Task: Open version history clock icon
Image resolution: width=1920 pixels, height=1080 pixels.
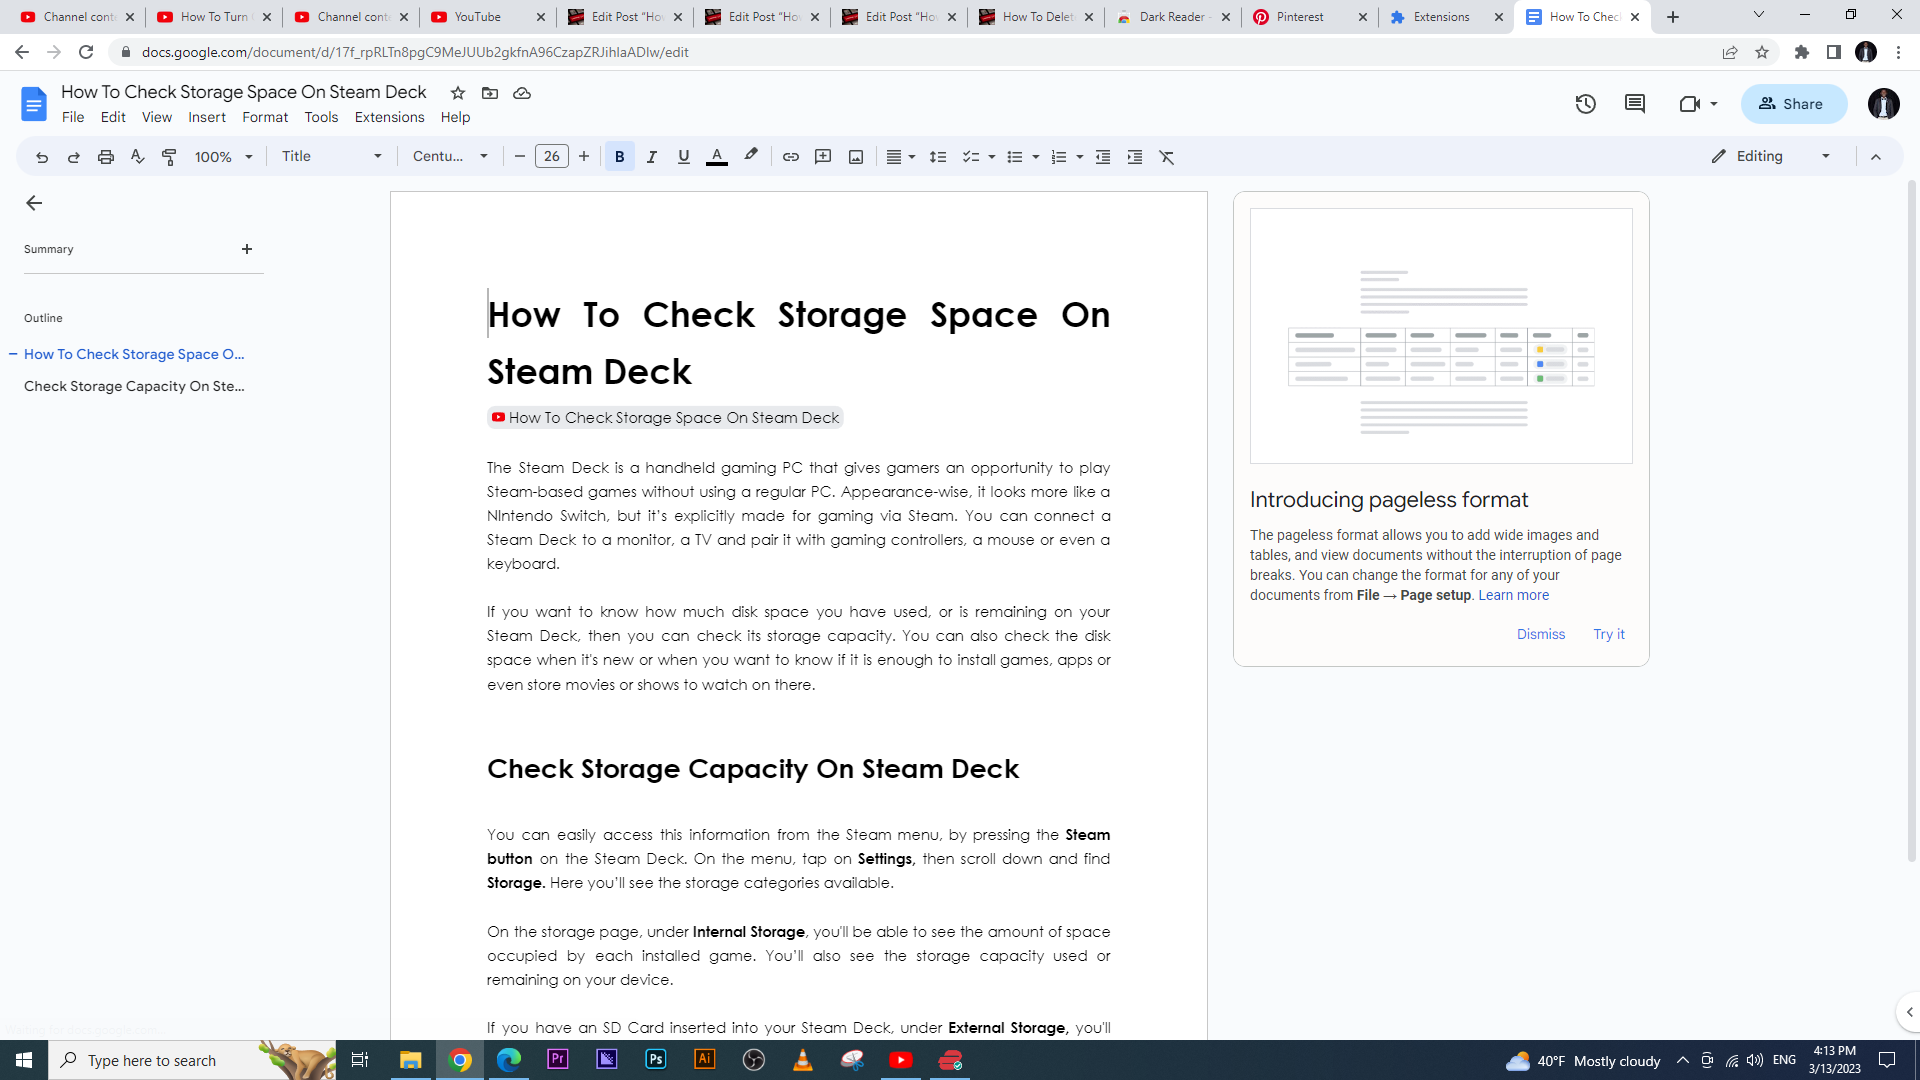Action: pos(1586,104)
